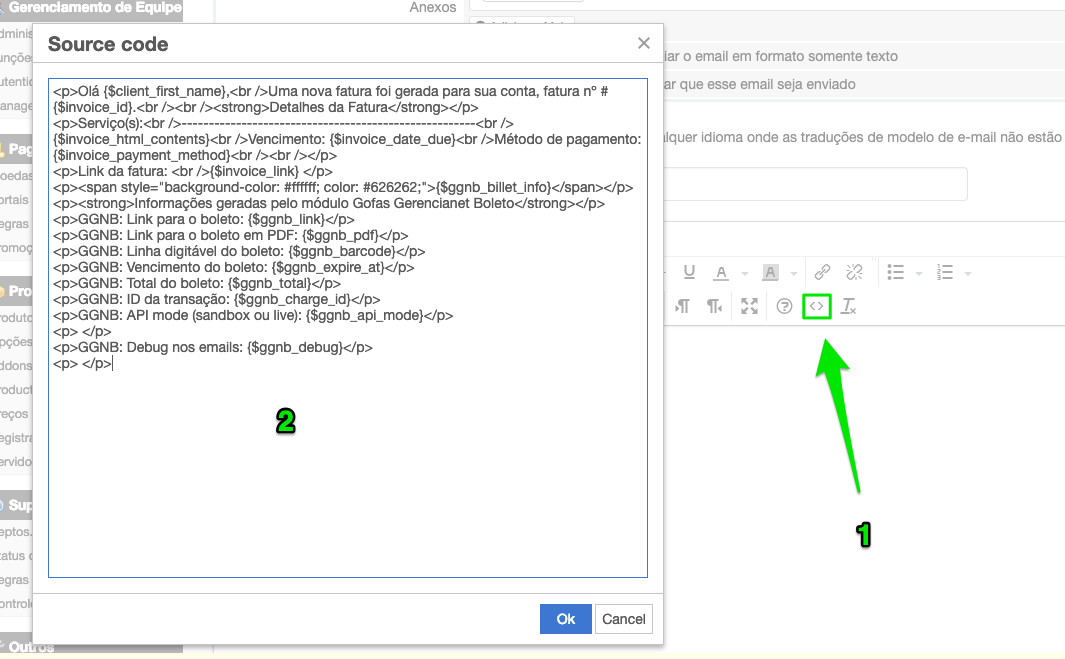Screen dimensions: 1065x659
Task: Toggle fullscreen editor mode
Action: [x=749, y=306]
